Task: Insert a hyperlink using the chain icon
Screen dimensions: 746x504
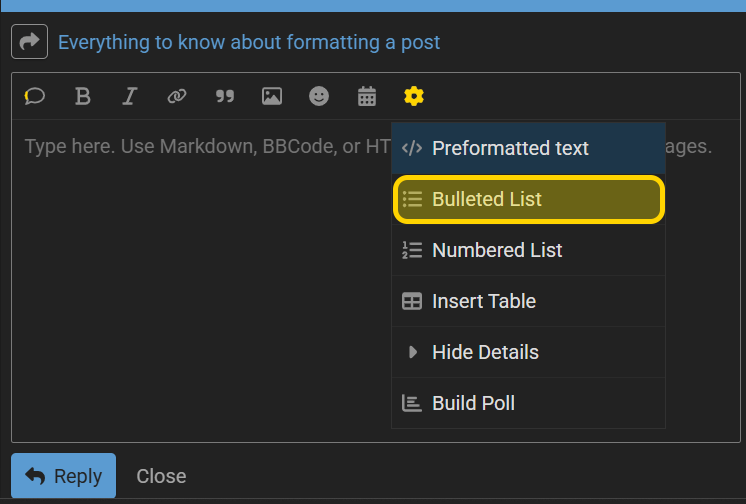Action: [177, 97]
